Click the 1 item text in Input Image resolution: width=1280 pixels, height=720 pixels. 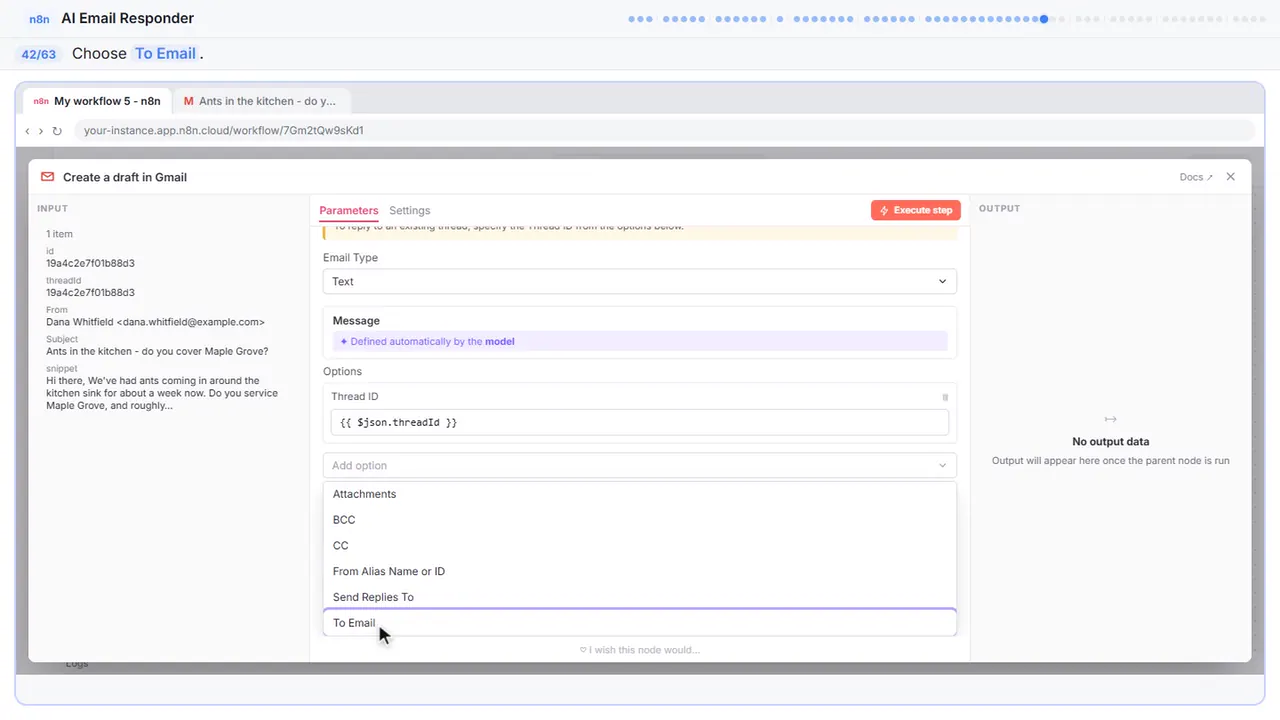tap(59, 234)
